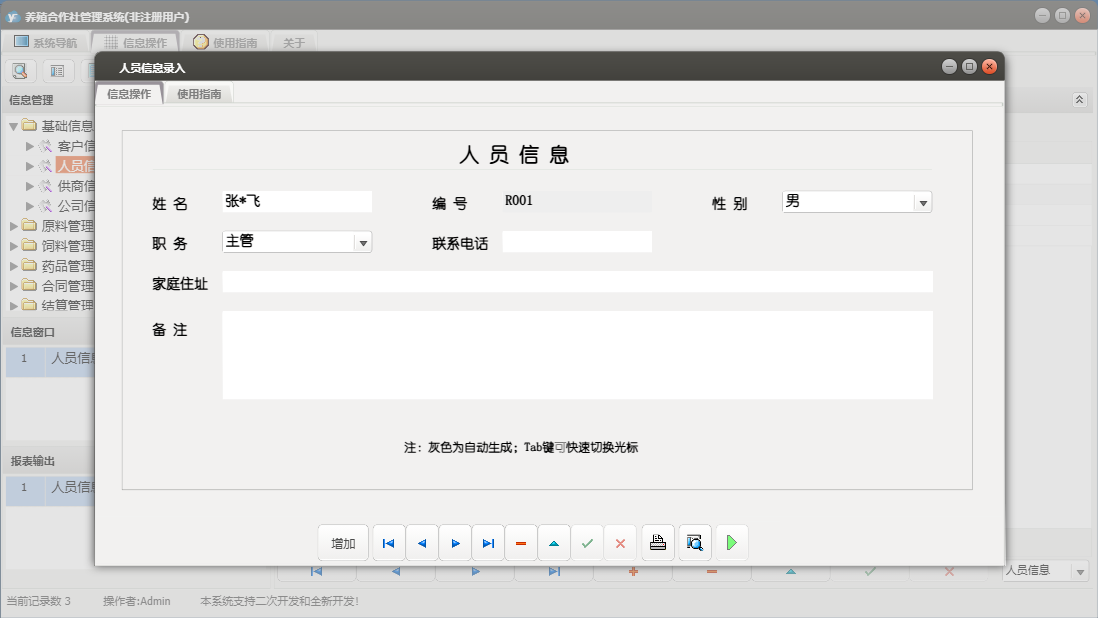Go to next record with the blue arrow
1098x618 pixels.
coord(455,542)
